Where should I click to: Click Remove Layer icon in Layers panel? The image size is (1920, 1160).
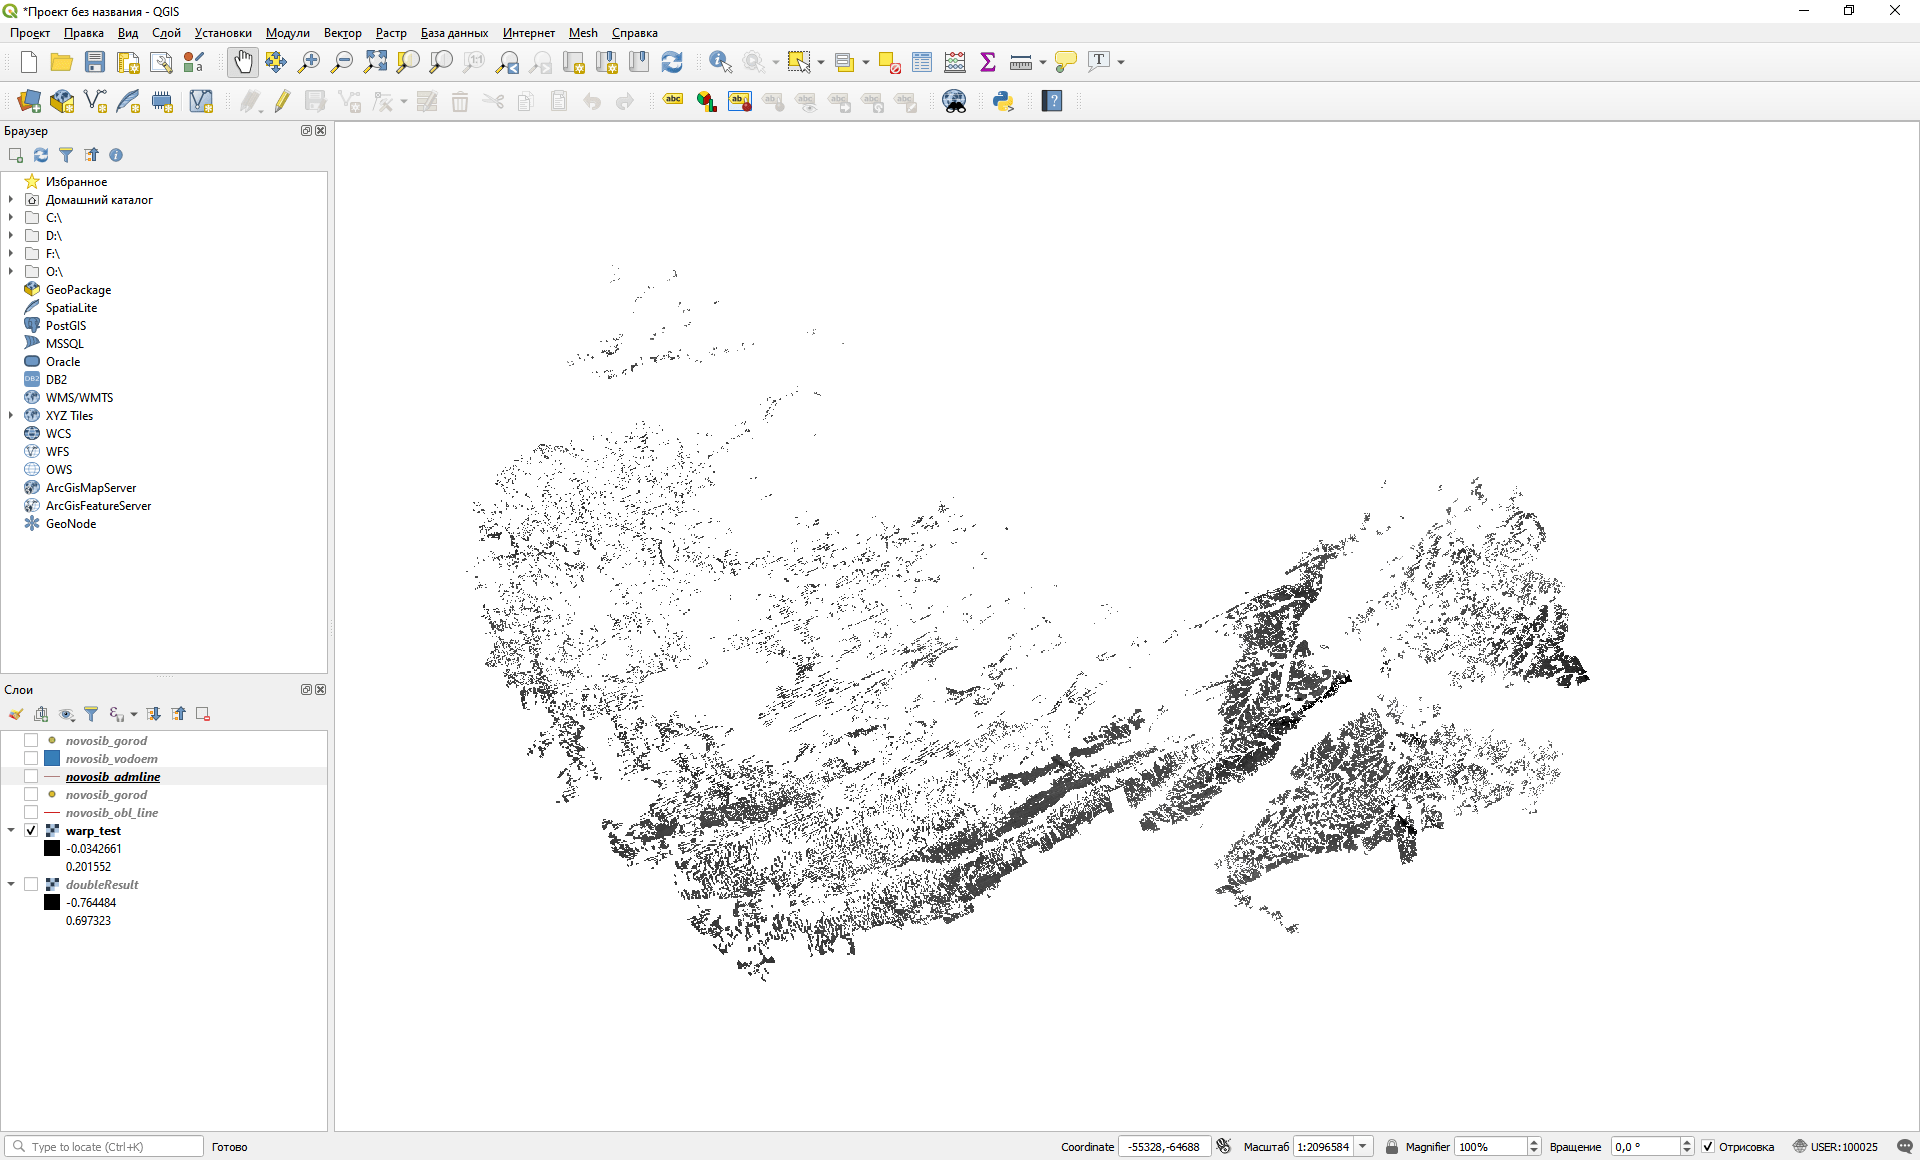click(203, 714)
